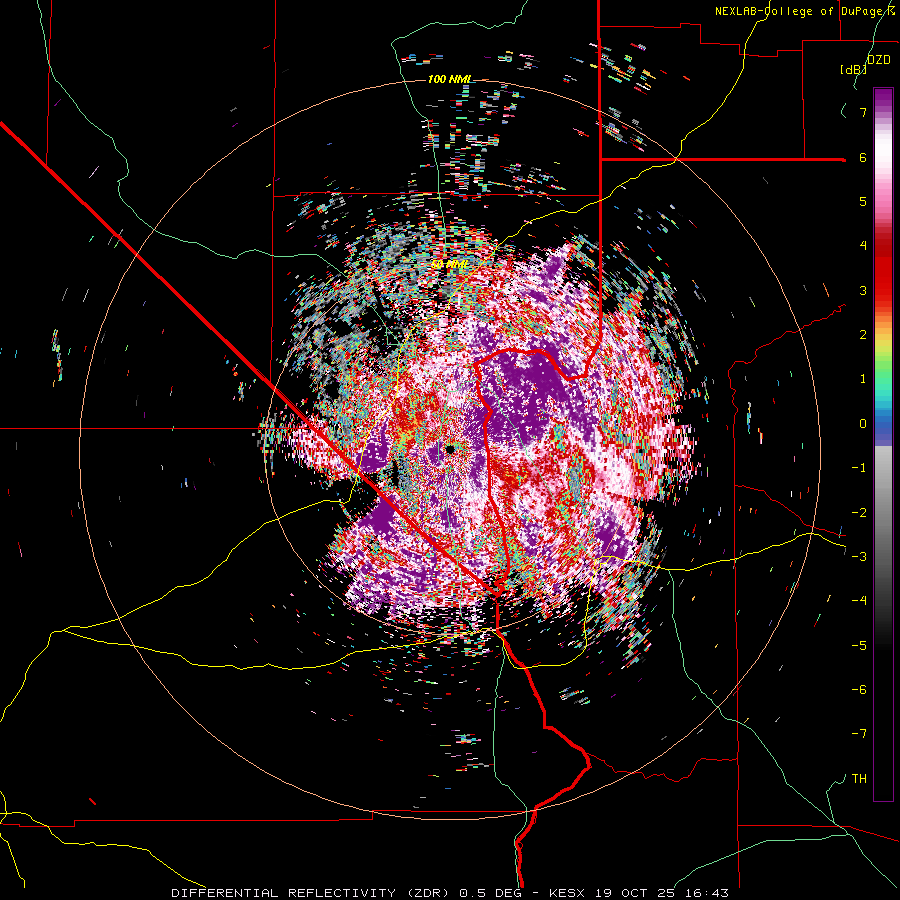This screenshot has width=900, height=900.
Task: Click the ZDR color scale bar
Action: pyautogui.click(x=883, y=444)
